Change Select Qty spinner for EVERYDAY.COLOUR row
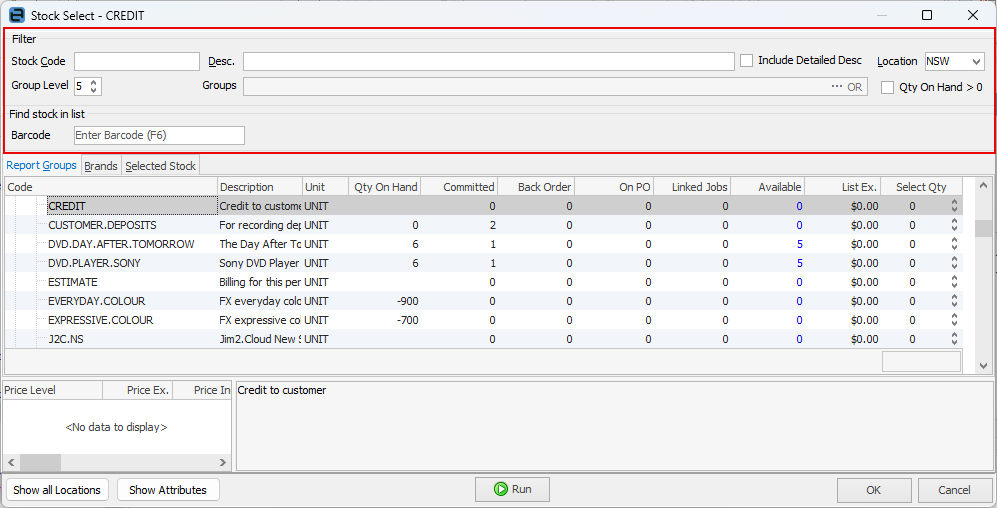This screenshot has width=997, height=508. [953, 301]
